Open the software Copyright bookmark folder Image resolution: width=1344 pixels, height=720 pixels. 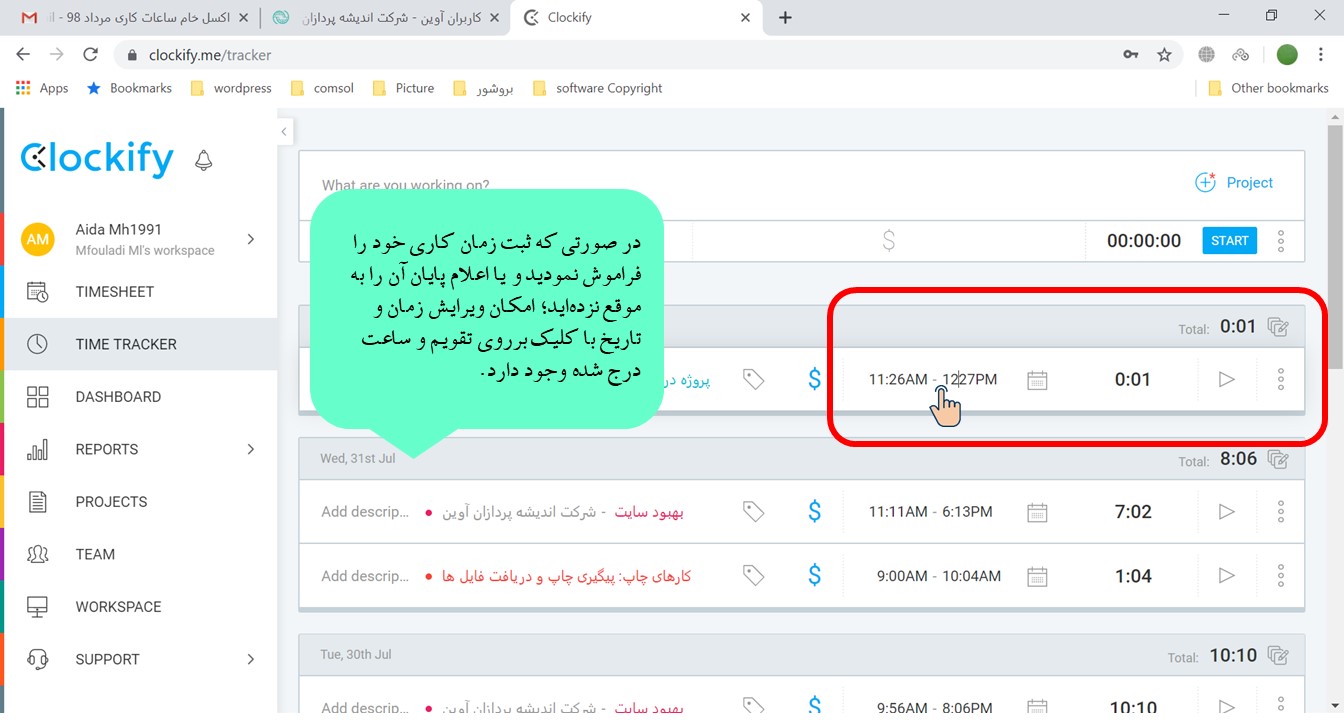pos(598,88)
